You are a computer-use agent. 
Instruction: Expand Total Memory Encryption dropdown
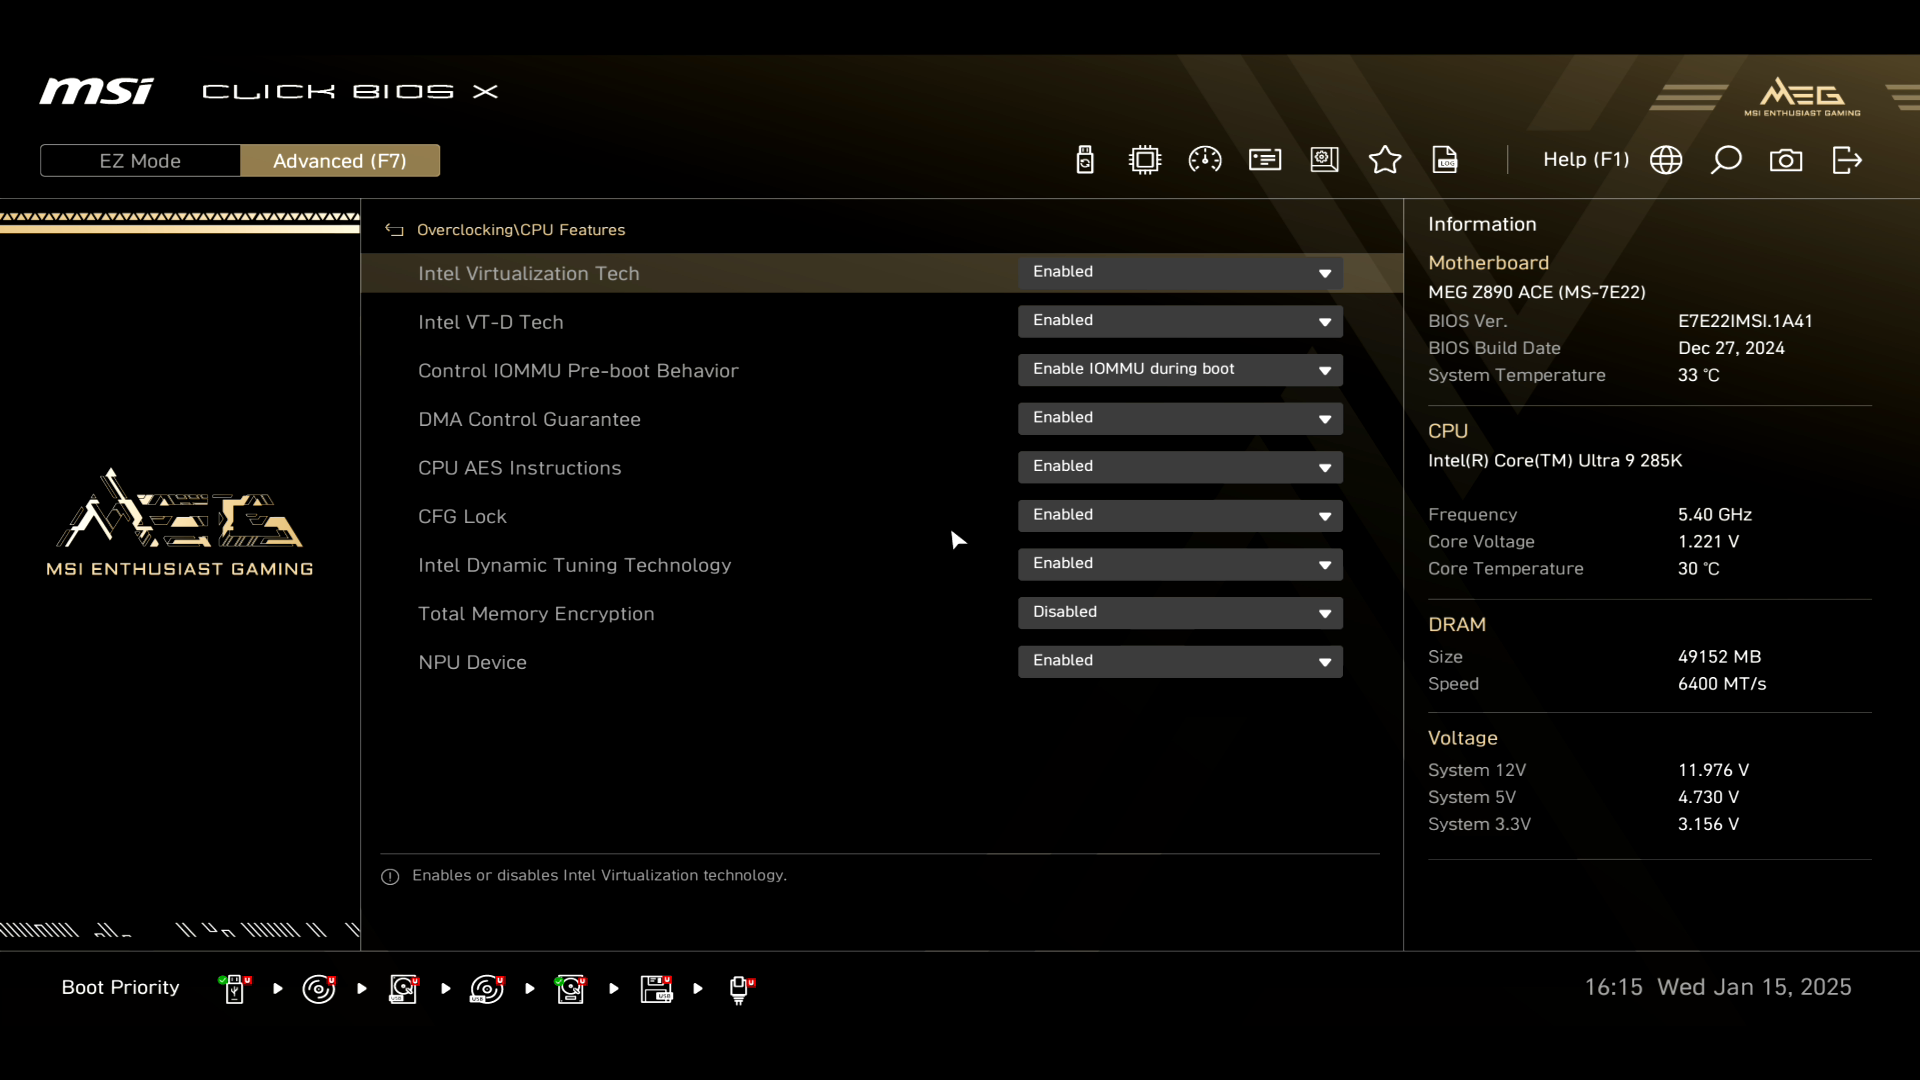(x=1180, y=612)
